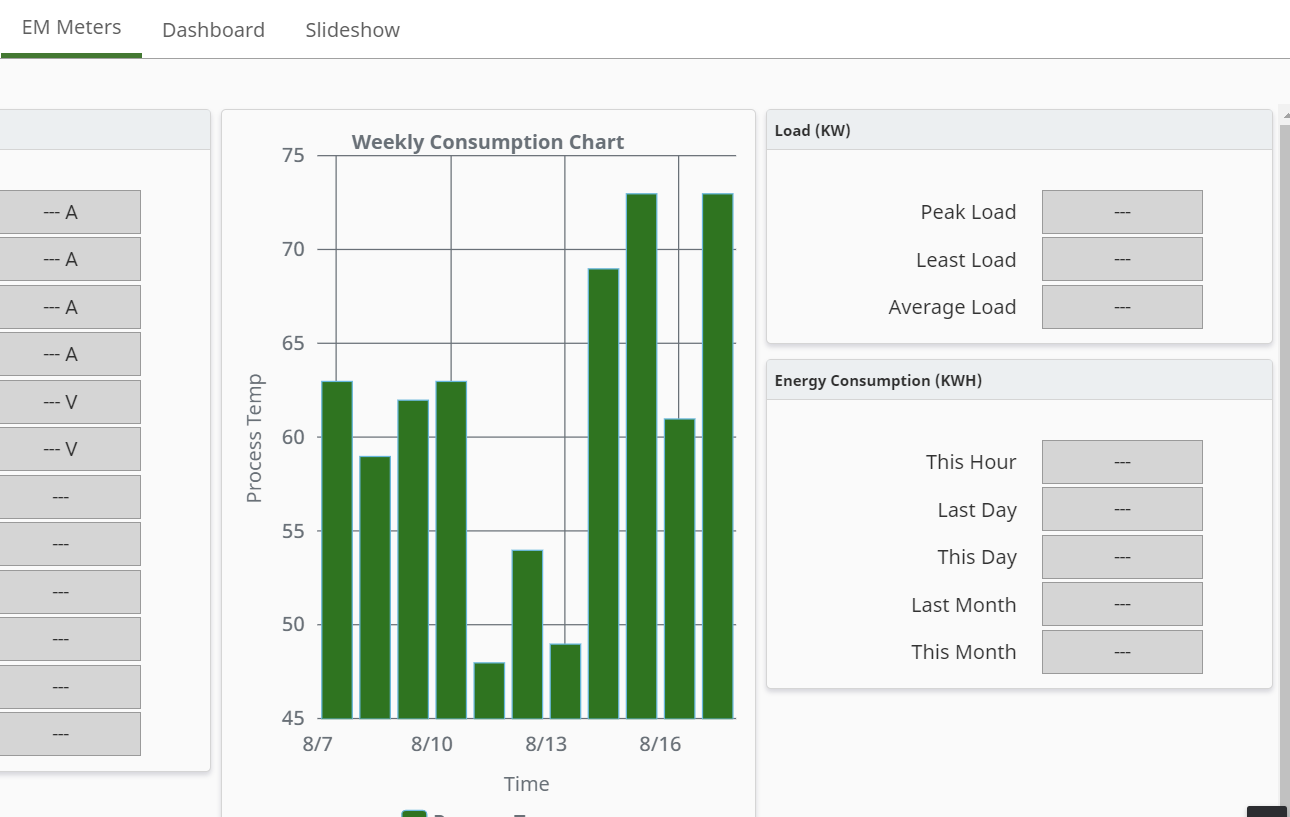Click the Last Month energy value box
This screenshot has height=817, width=1290.
(1122, 604)
